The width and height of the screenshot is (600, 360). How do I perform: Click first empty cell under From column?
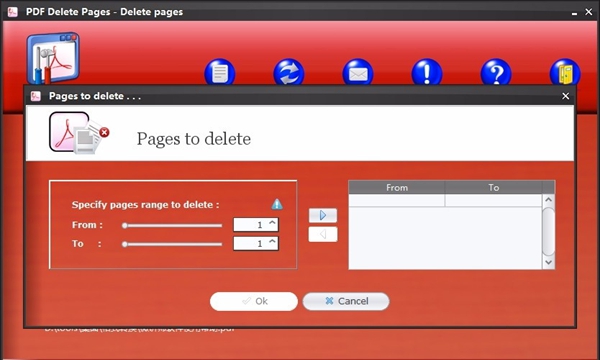coord(397,200)
